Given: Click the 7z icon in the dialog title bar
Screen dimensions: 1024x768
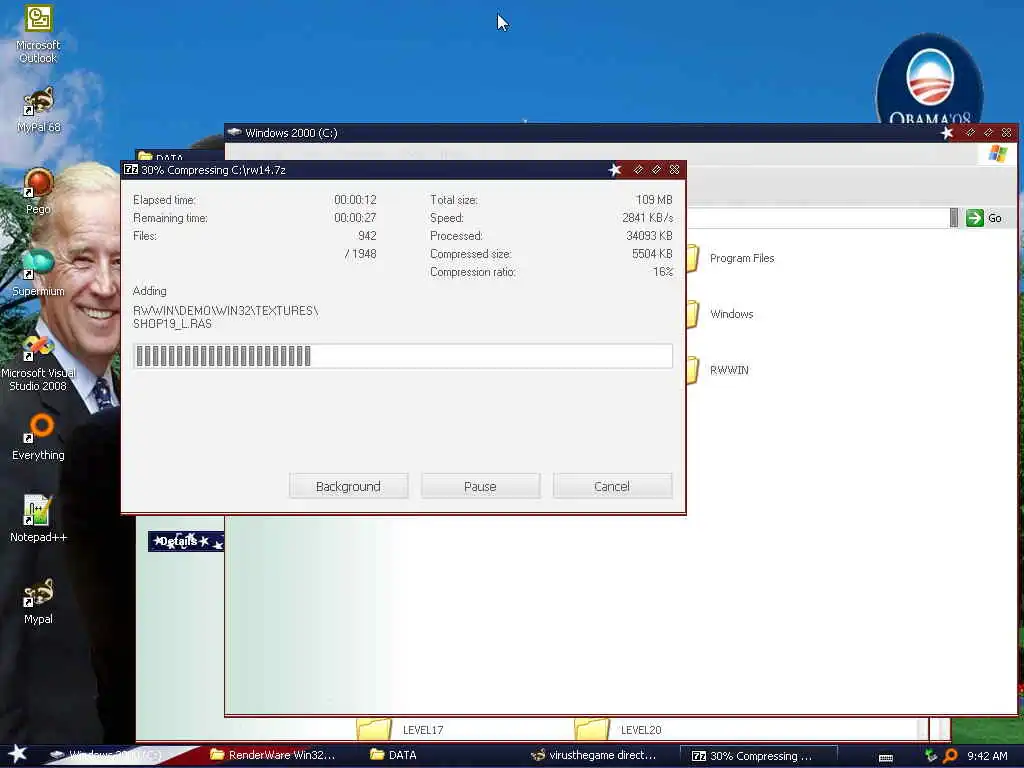Looking at the screenshot, I should 131,170.
